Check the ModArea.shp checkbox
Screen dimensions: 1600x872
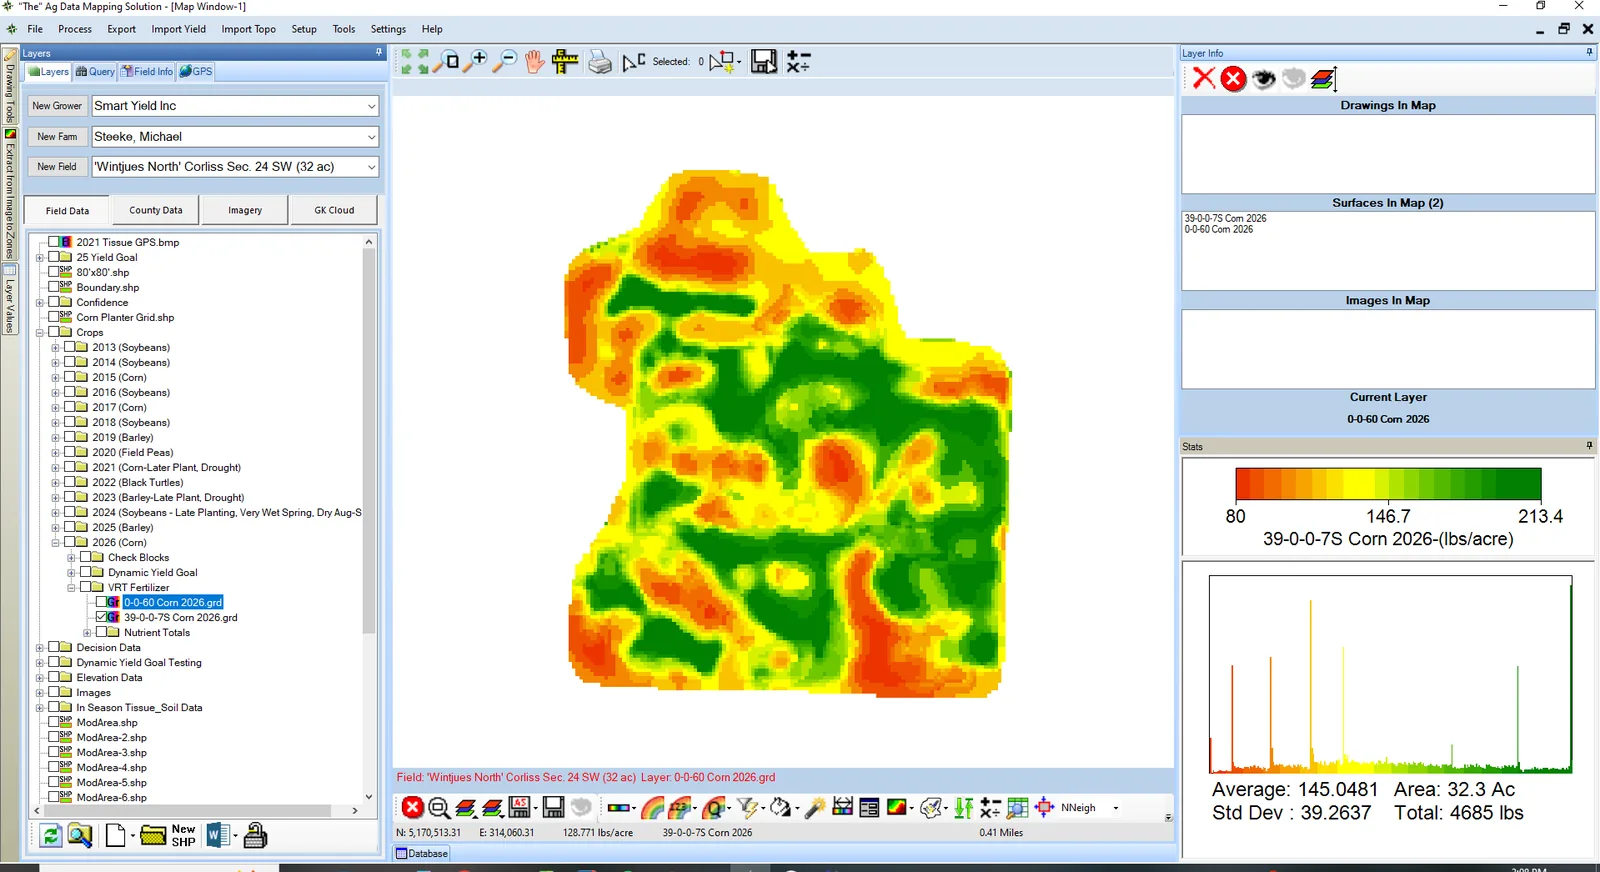click(x=54, y=722)
